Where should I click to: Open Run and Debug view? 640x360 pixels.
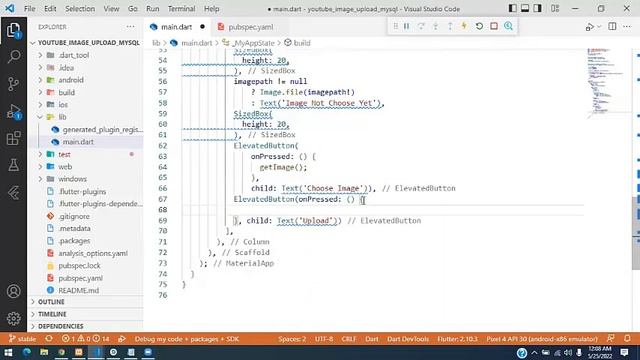click(x=13, y=111)
